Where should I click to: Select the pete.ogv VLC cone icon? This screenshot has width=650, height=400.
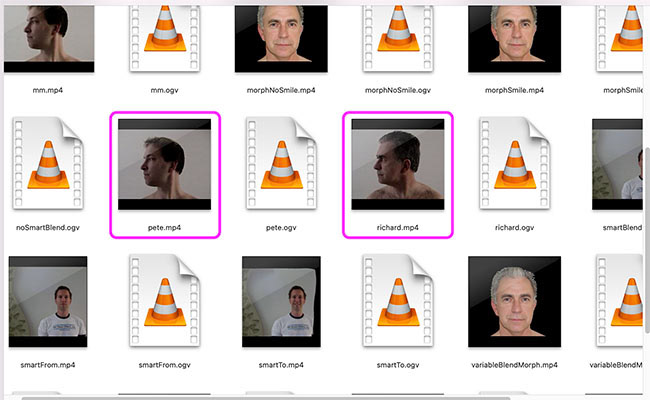point(281,162)
